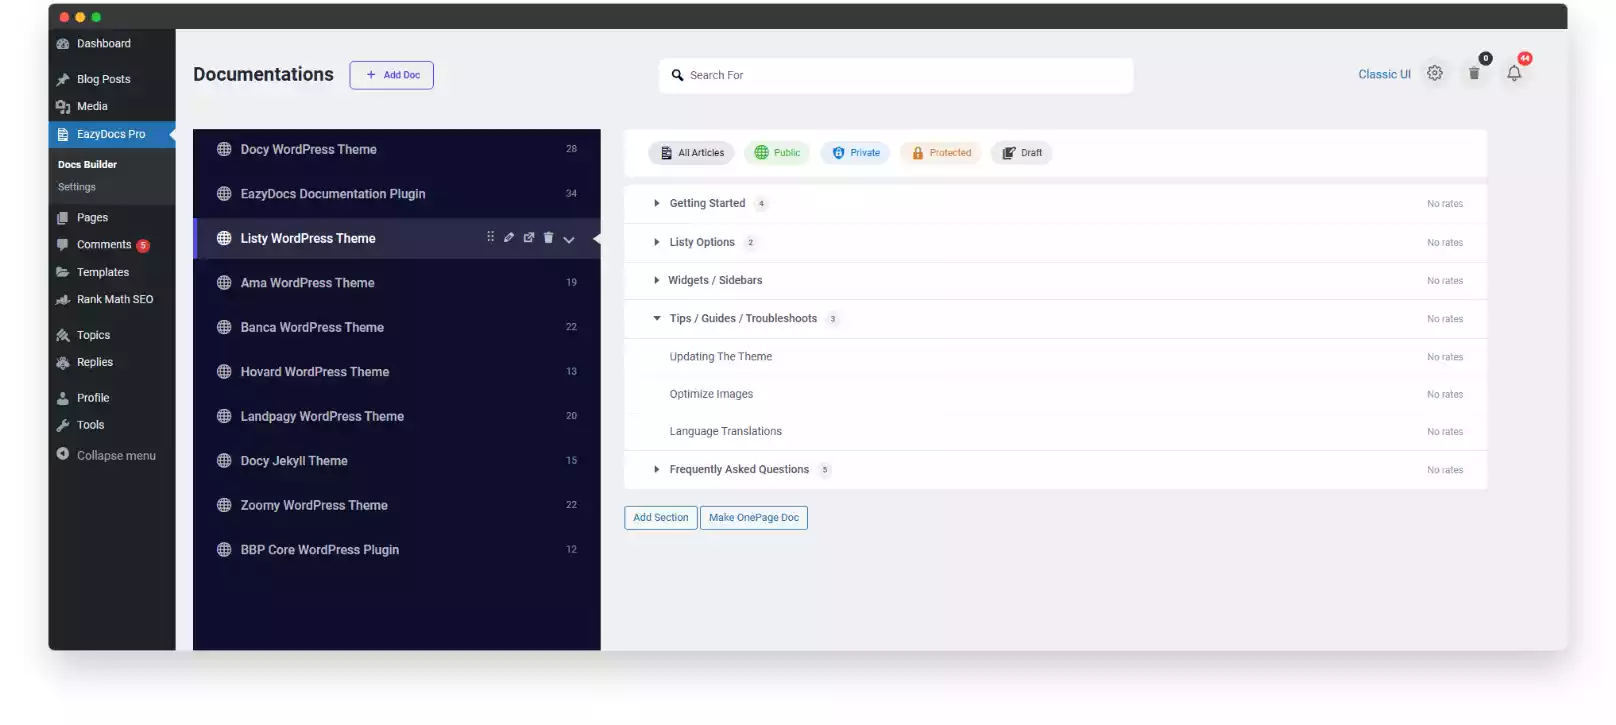Open Docs Builder submenu item
The height and width of the screenshot is (725, 1616).
tap(87, 164)
